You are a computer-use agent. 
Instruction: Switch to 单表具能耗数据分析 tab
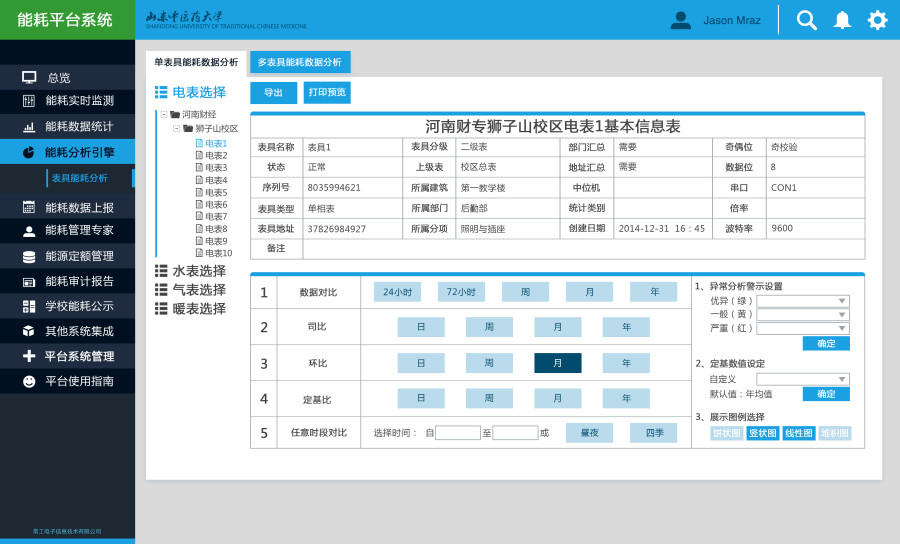(x=196, y=63)
